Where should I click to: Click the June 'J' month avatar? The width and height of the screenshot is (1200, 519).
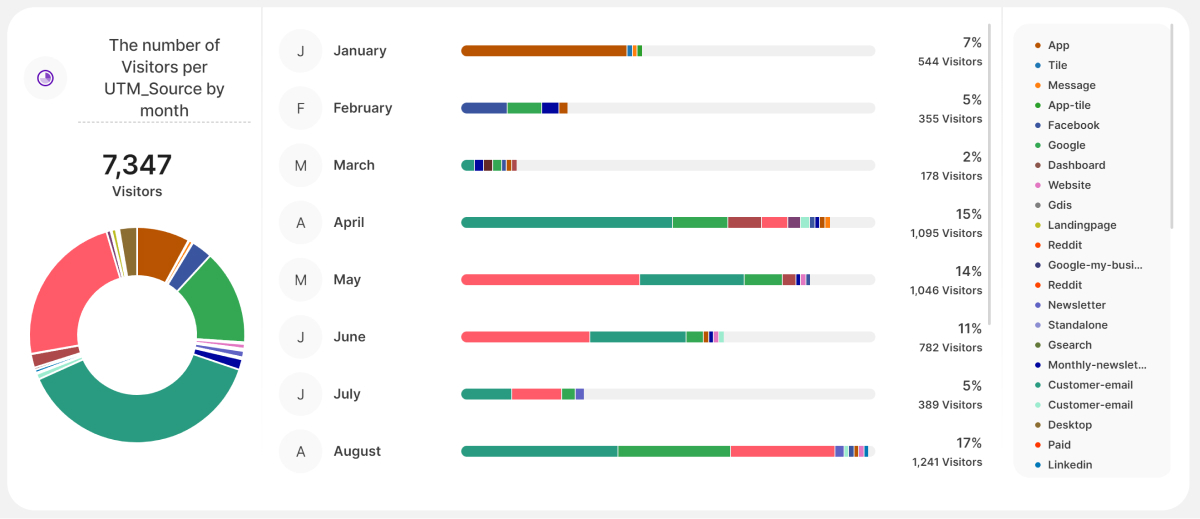(301, 337)
